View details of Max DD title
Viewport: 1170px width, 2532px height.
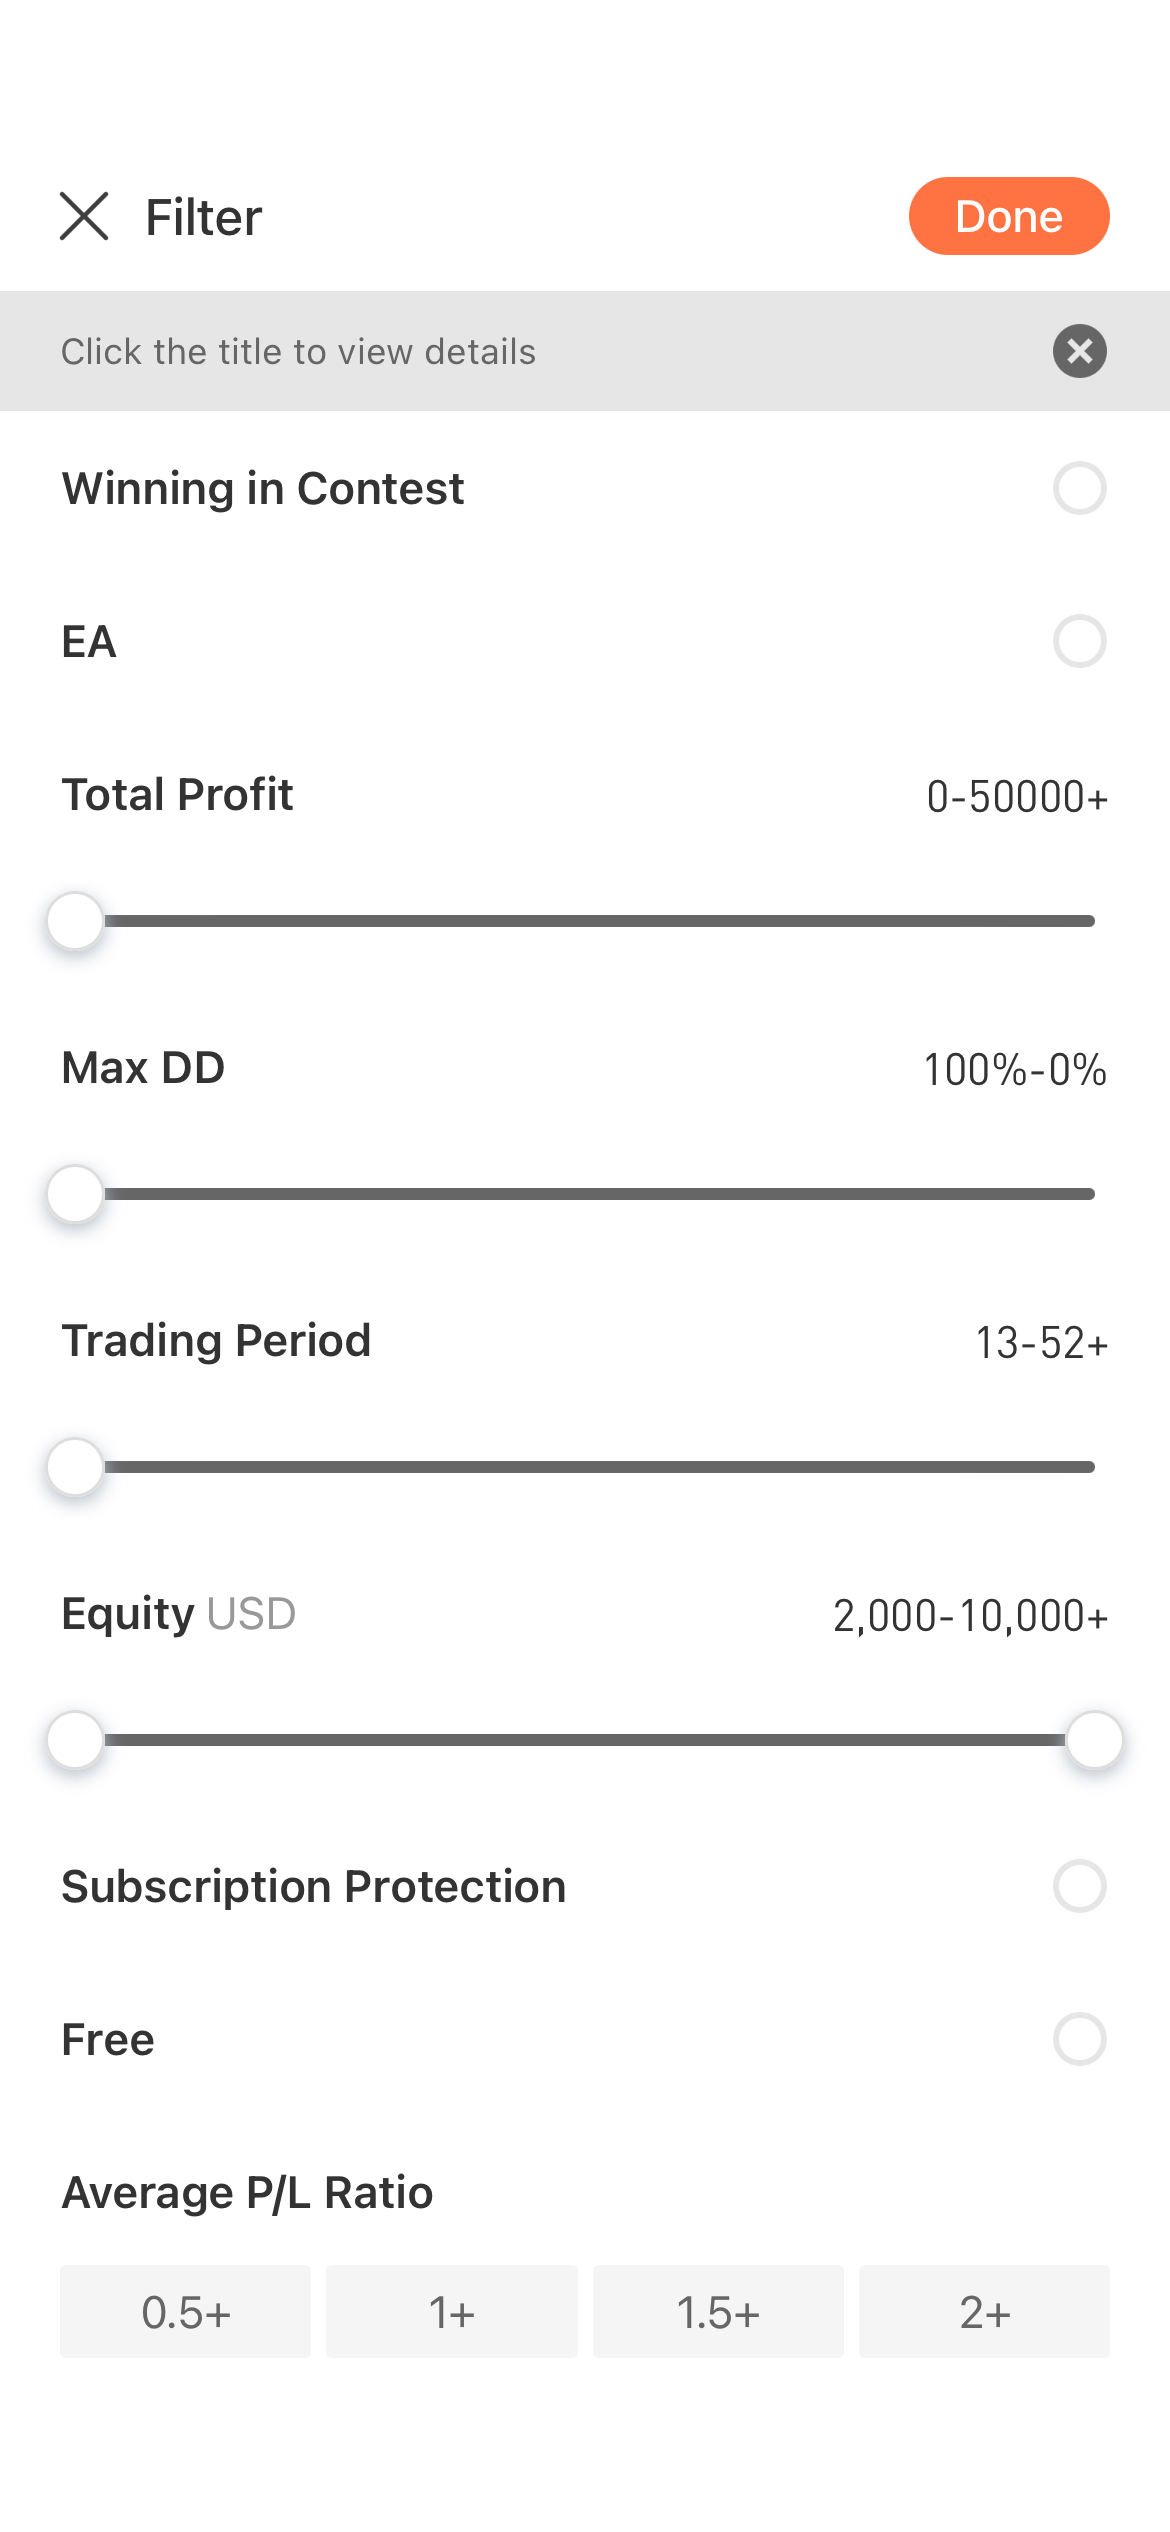click(x=143, y=1068)
